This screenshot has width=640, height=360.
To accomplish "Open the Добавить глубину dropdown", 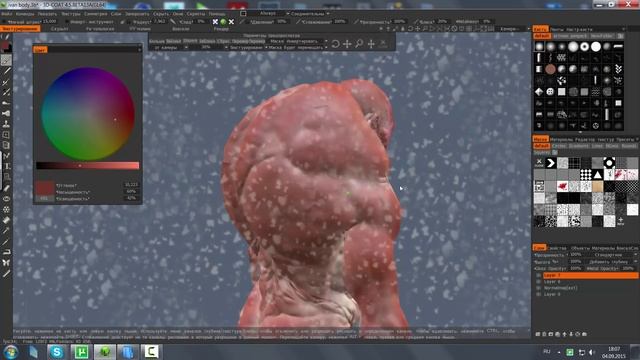I will [612, 262].
